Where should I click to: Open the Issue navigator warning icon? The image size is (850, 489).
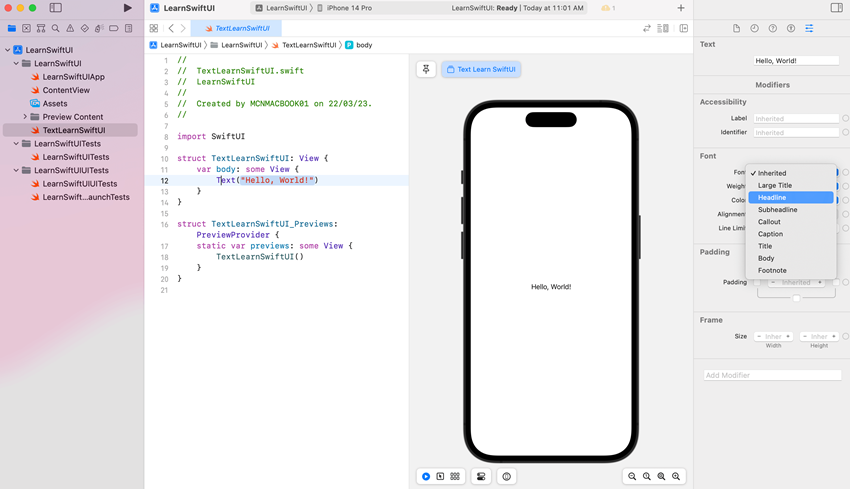pyautogui.click(x=70, y=28)
